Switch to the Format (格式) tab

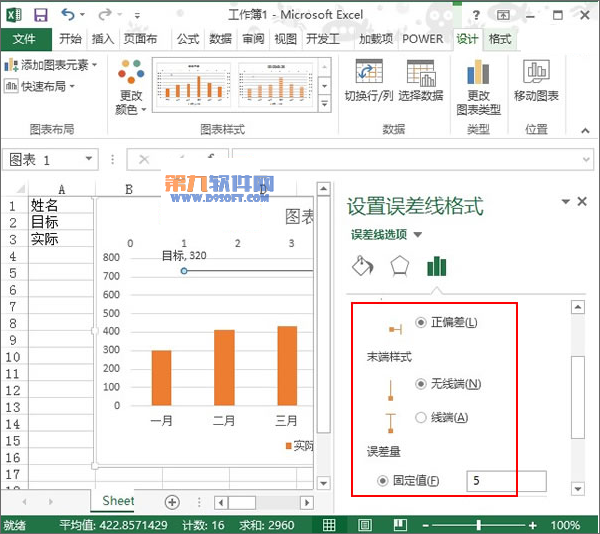[500, 39]
